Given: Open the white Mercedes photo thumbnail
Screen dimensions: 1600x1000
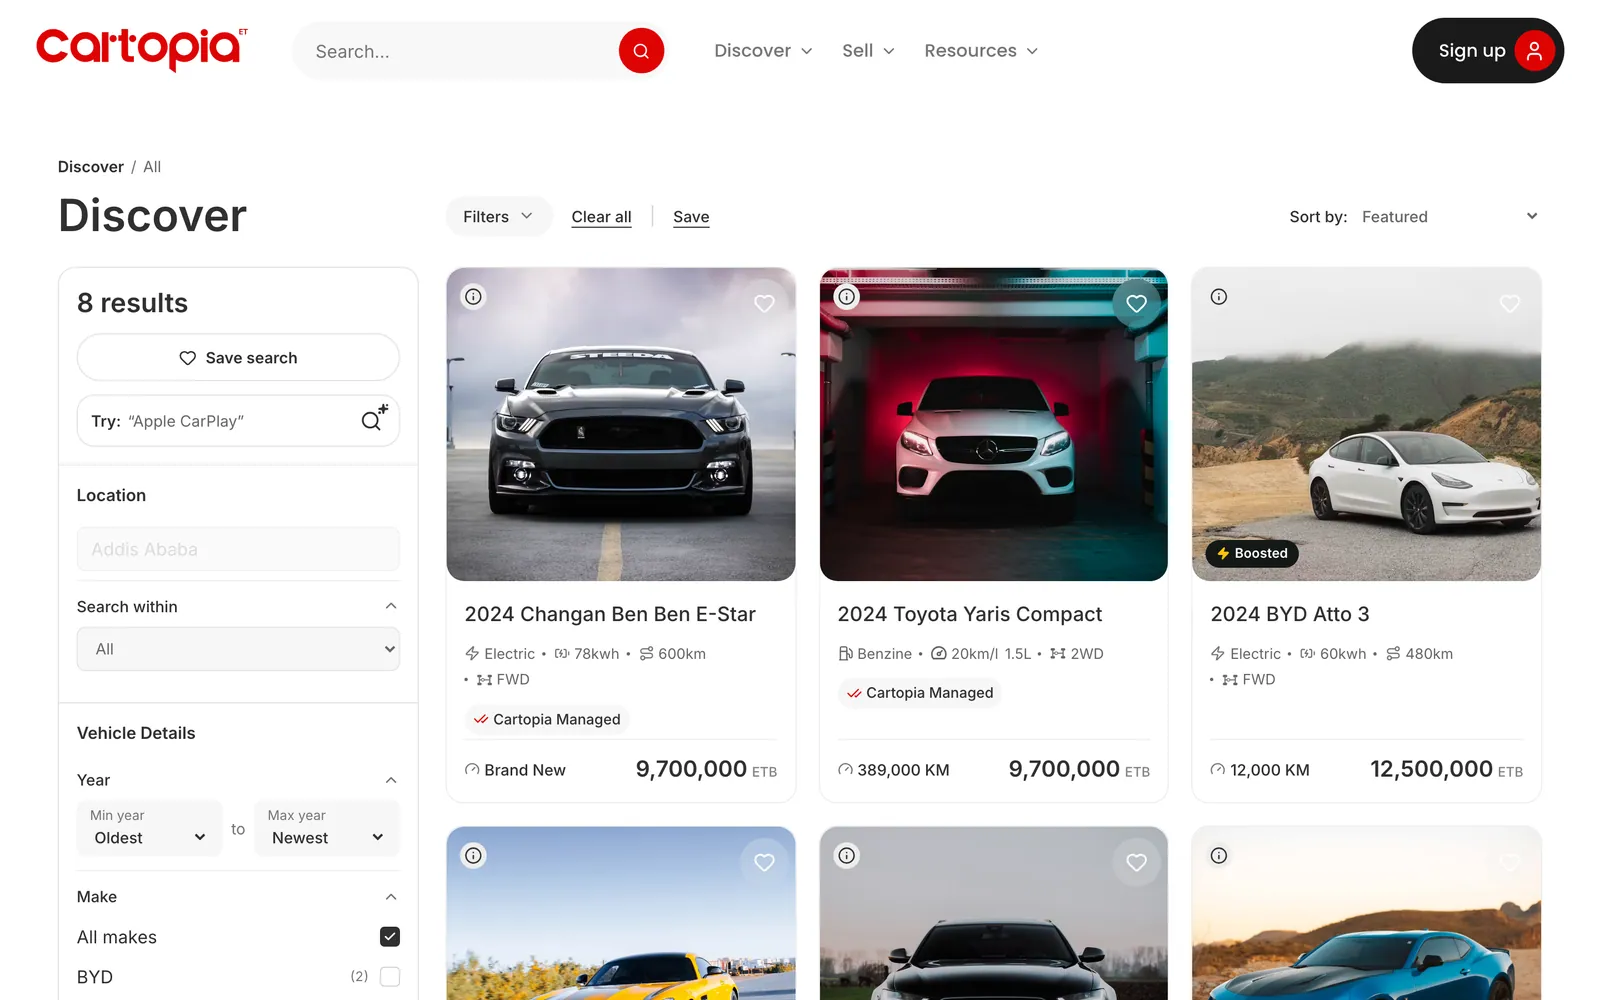Looking at the screenshot, I should click(994, 424).
